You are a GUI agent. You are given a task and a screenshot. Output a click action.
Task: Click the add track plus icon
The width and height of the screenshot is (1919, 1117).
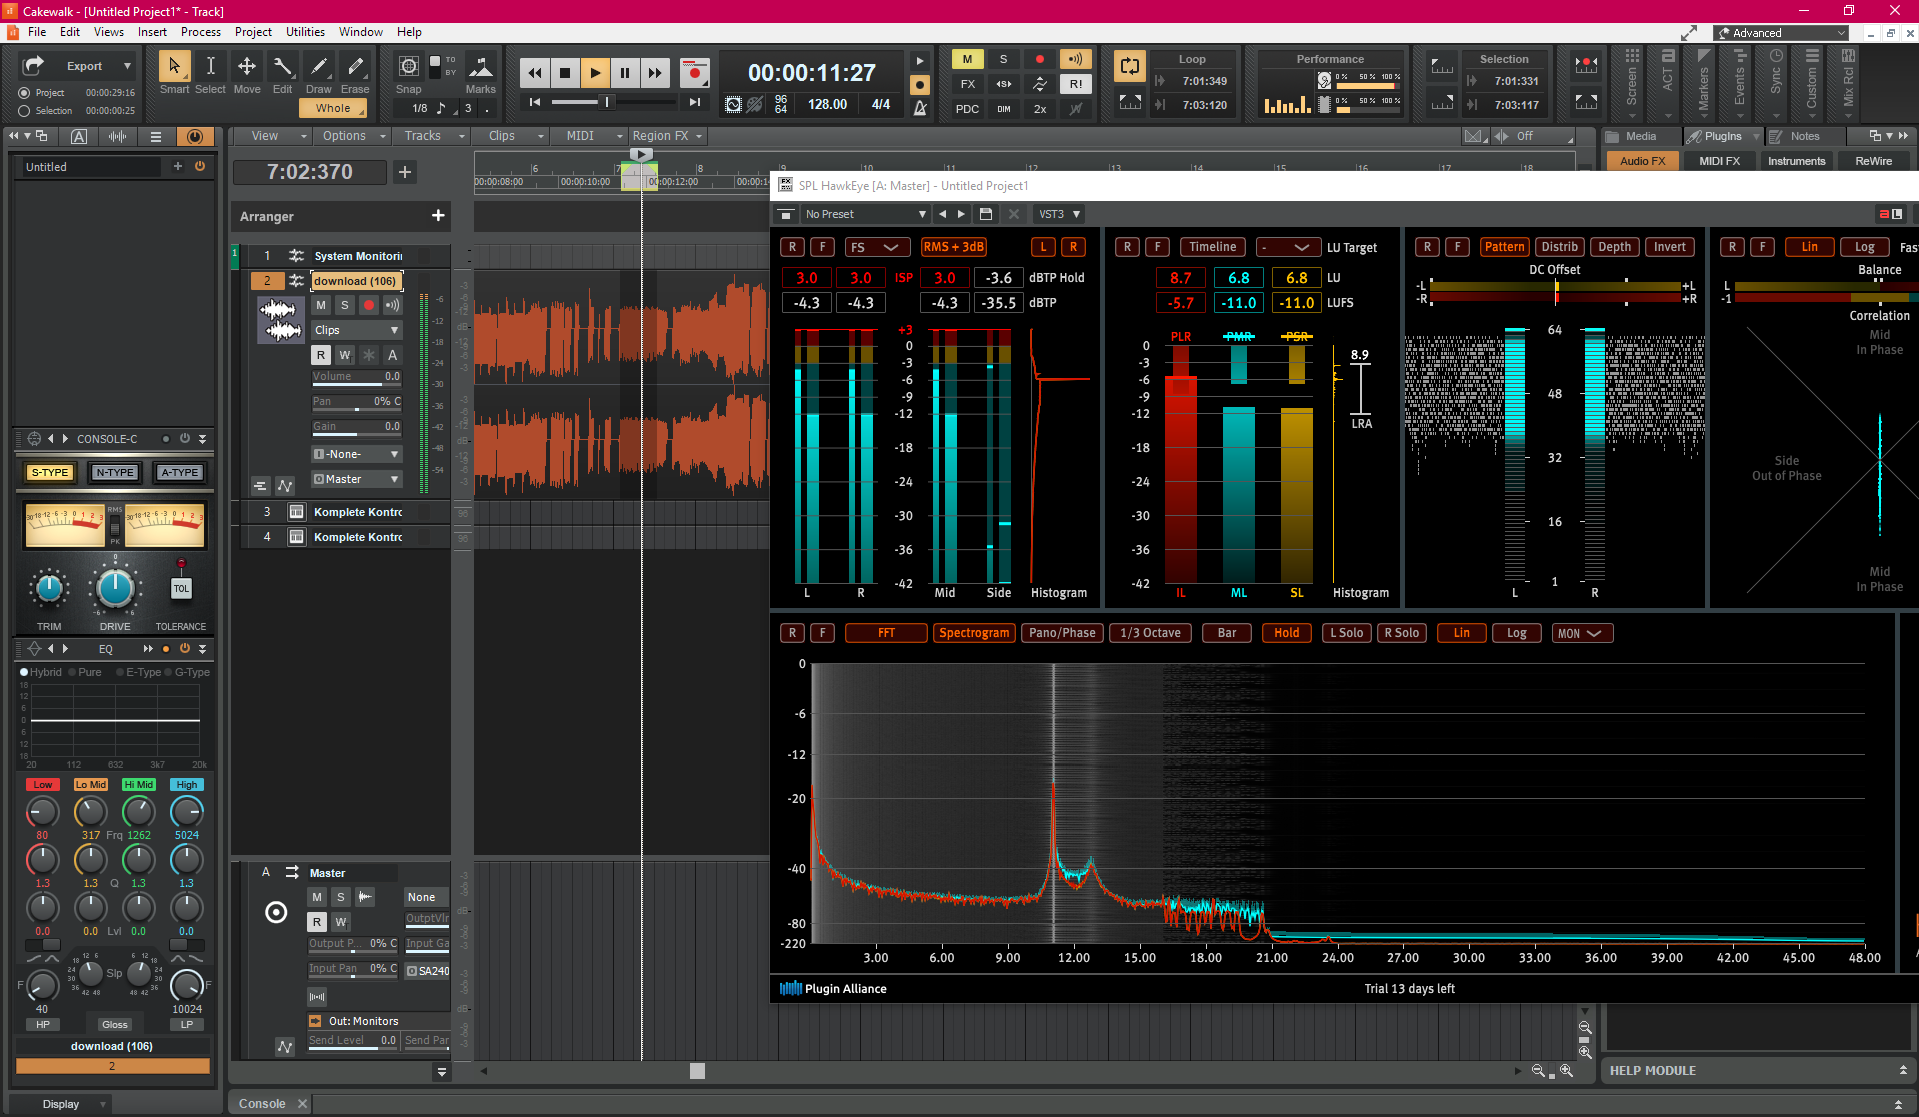pos(405,172)
